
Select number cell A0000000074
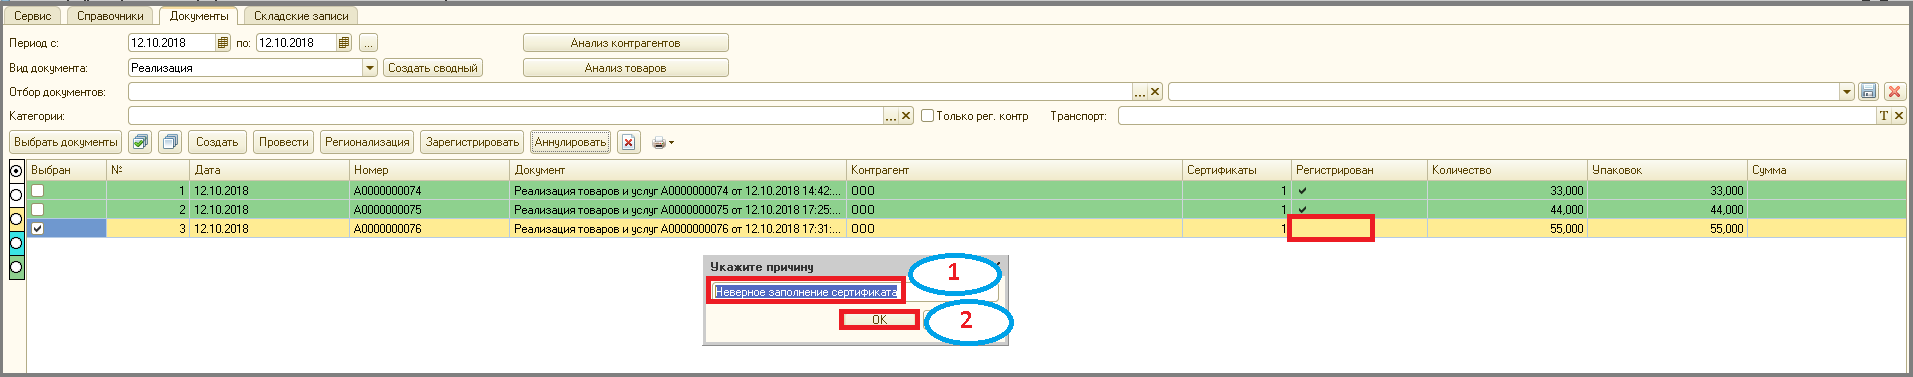pyautogui.click(x=430, y=190)
